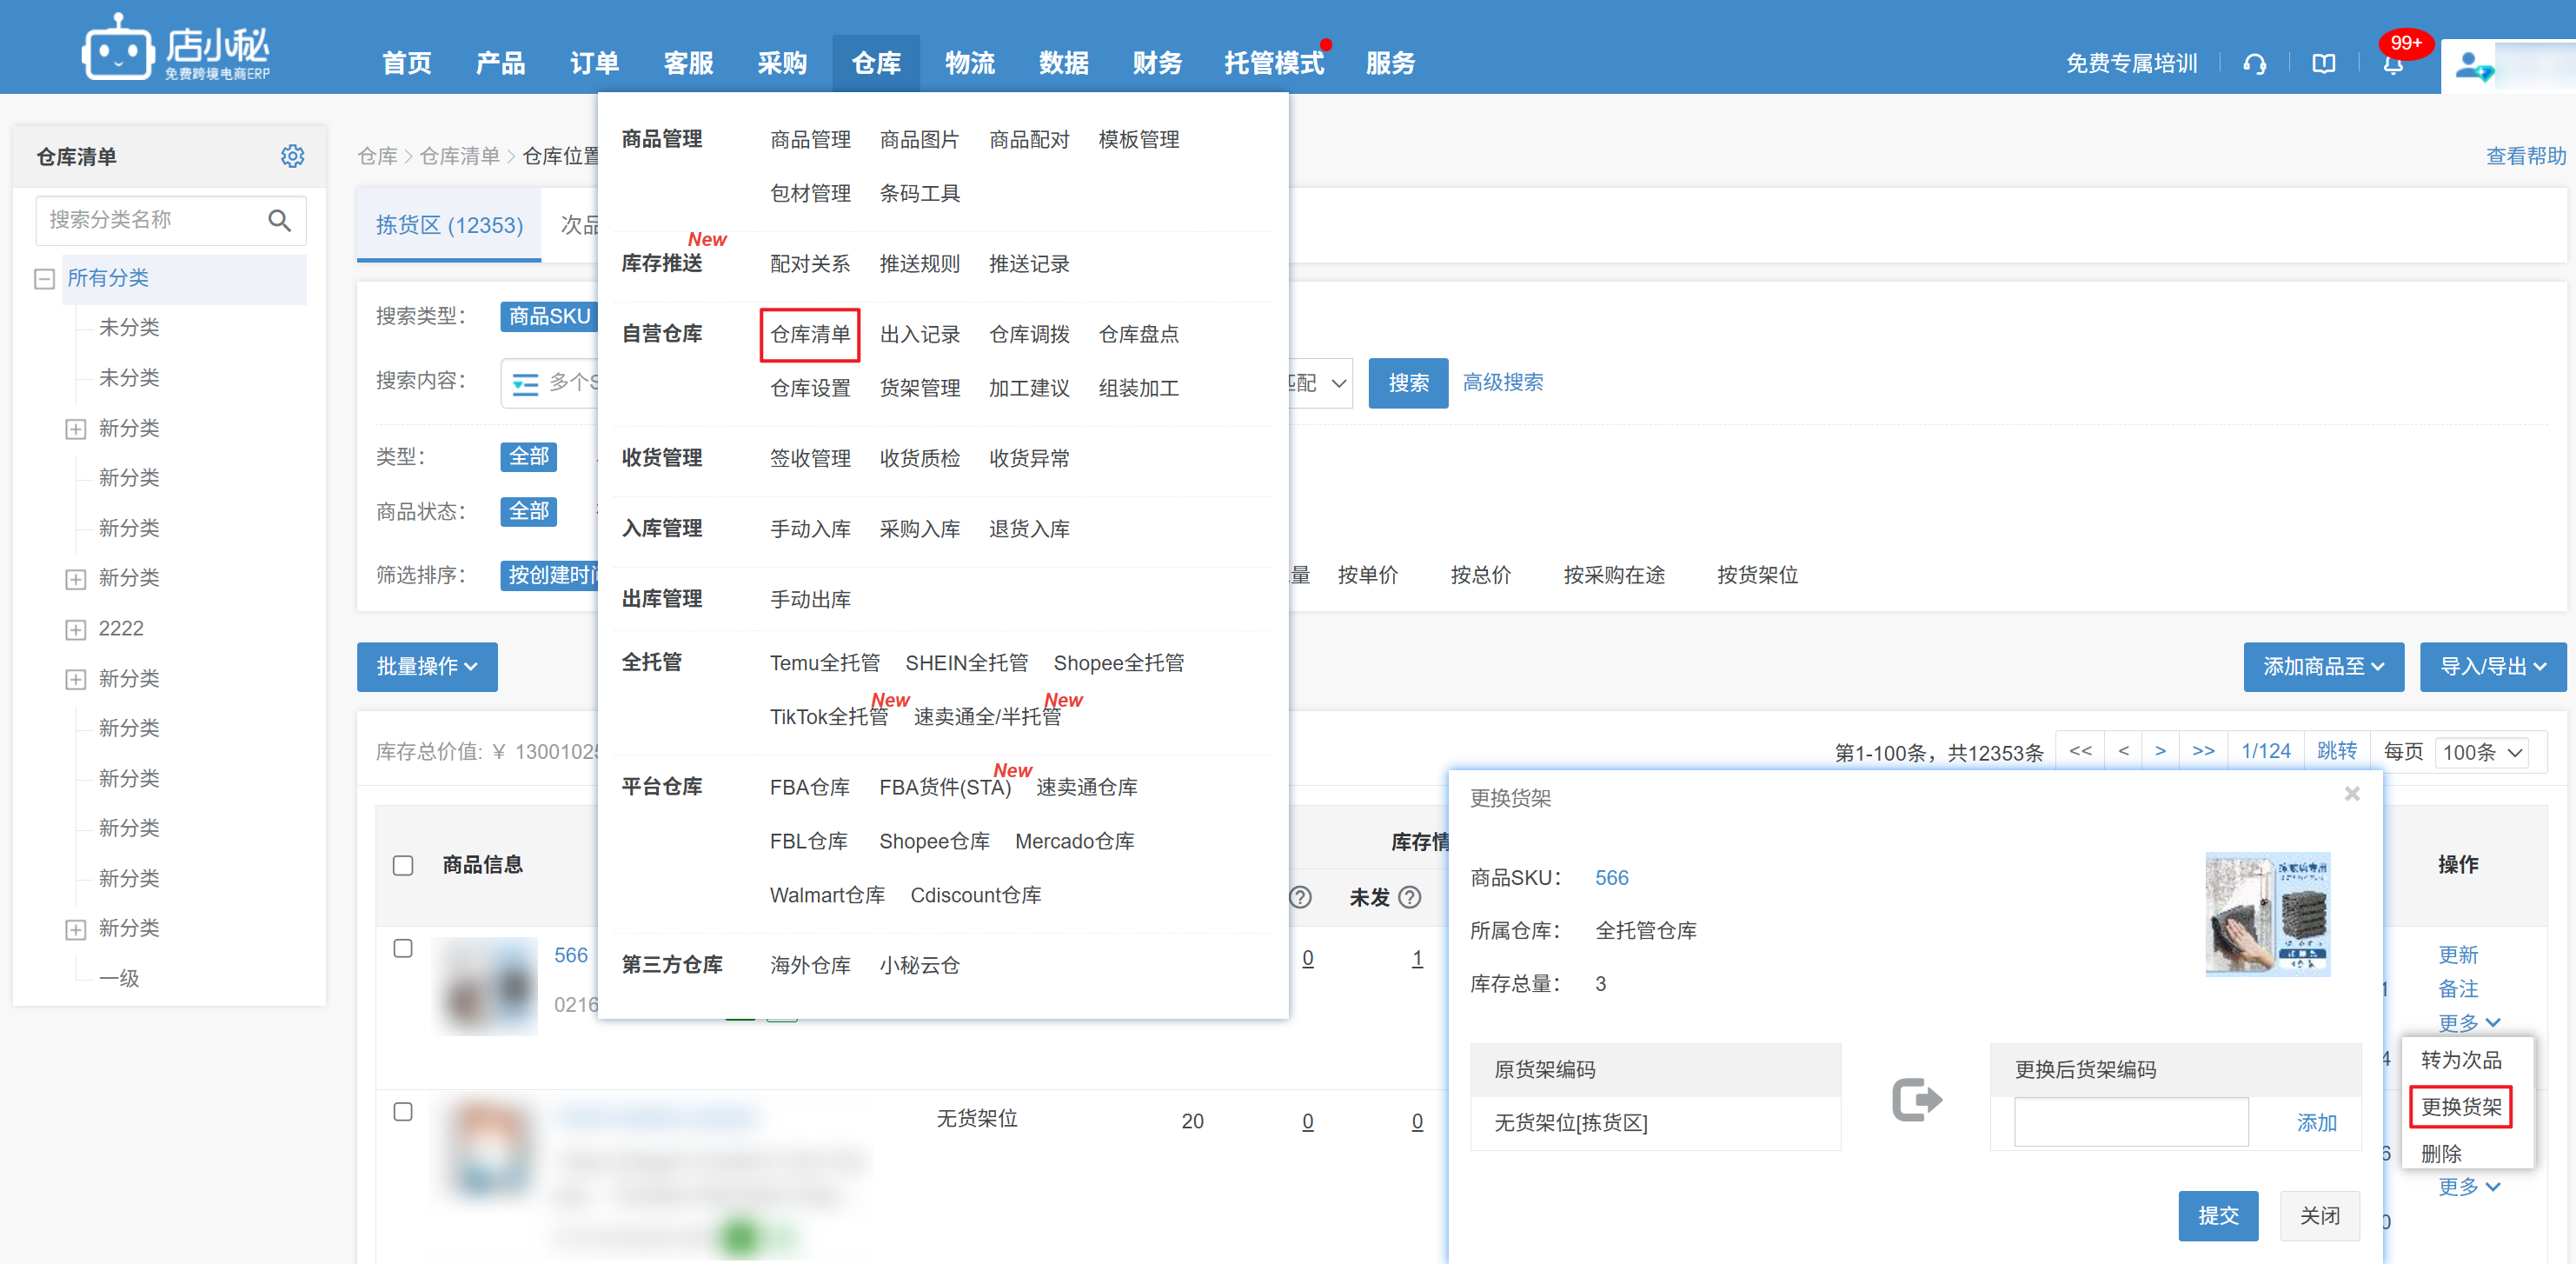Expand the 2222 category tree node
The height and width of the screenshot is (1264, 2576).
click(x=75, y=629)
